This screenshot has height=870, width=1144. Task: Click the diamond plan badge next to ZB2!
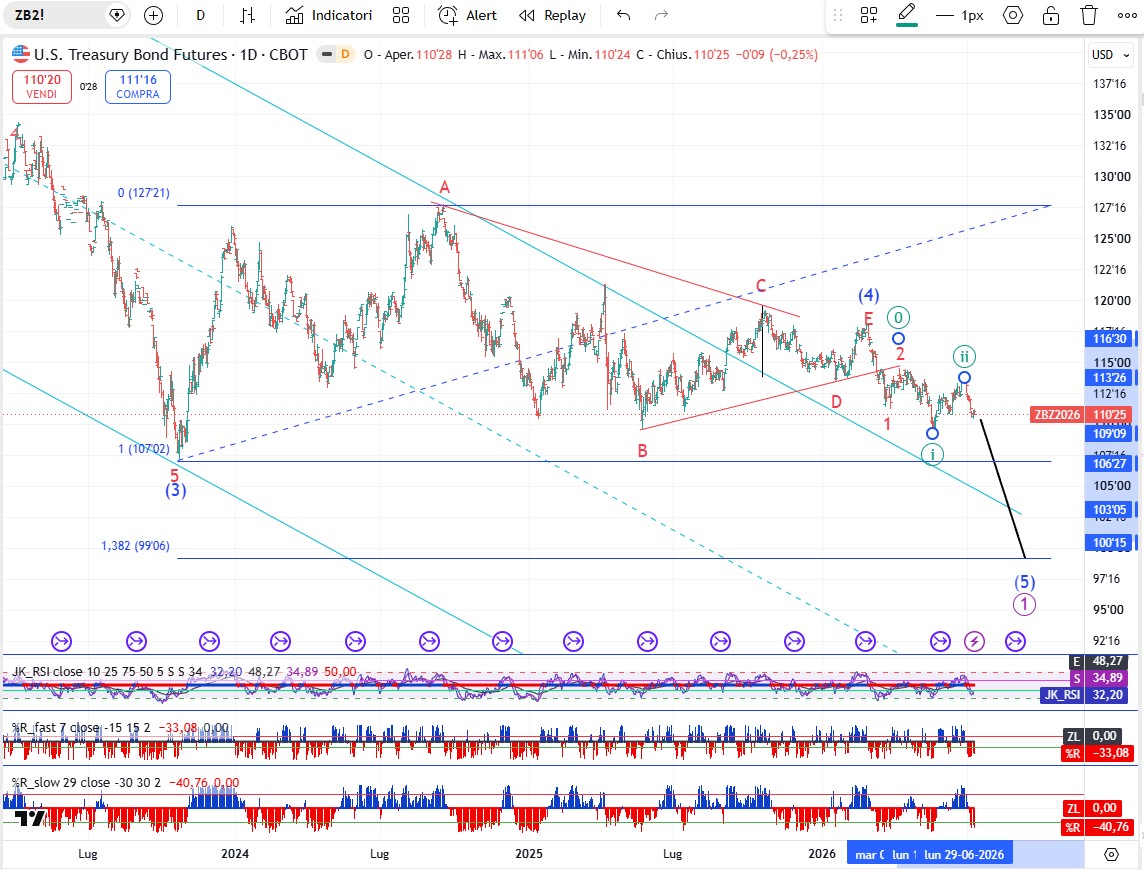[117, 15]
